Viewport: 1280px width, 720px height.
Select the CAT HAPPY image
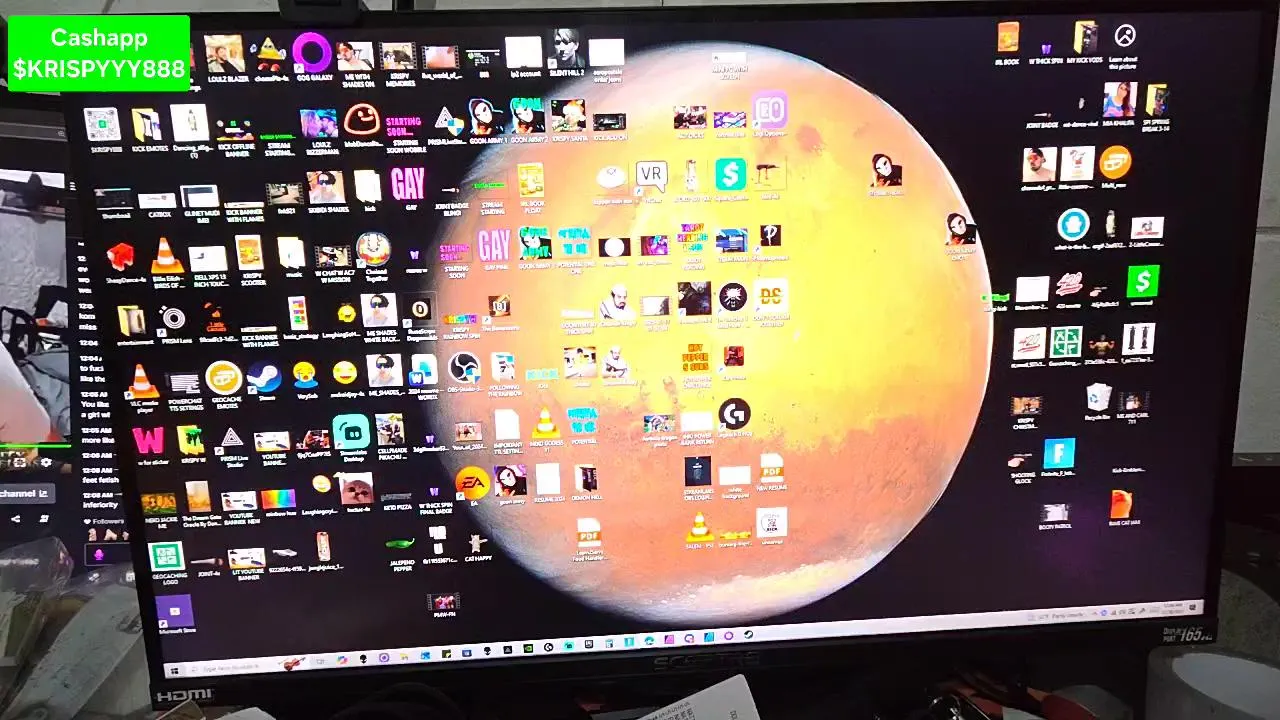[478, 548]
